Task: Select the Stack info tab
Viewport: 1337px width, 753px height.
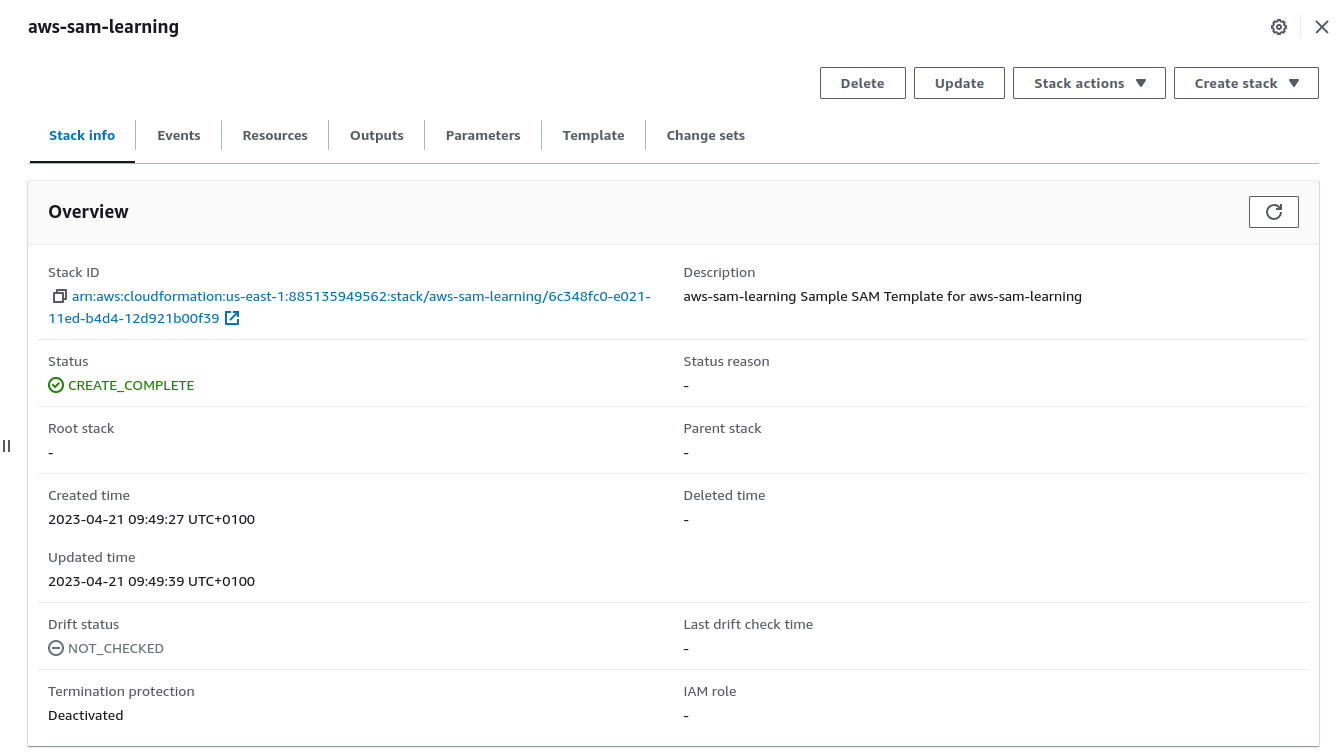Action: coord(82,136)
